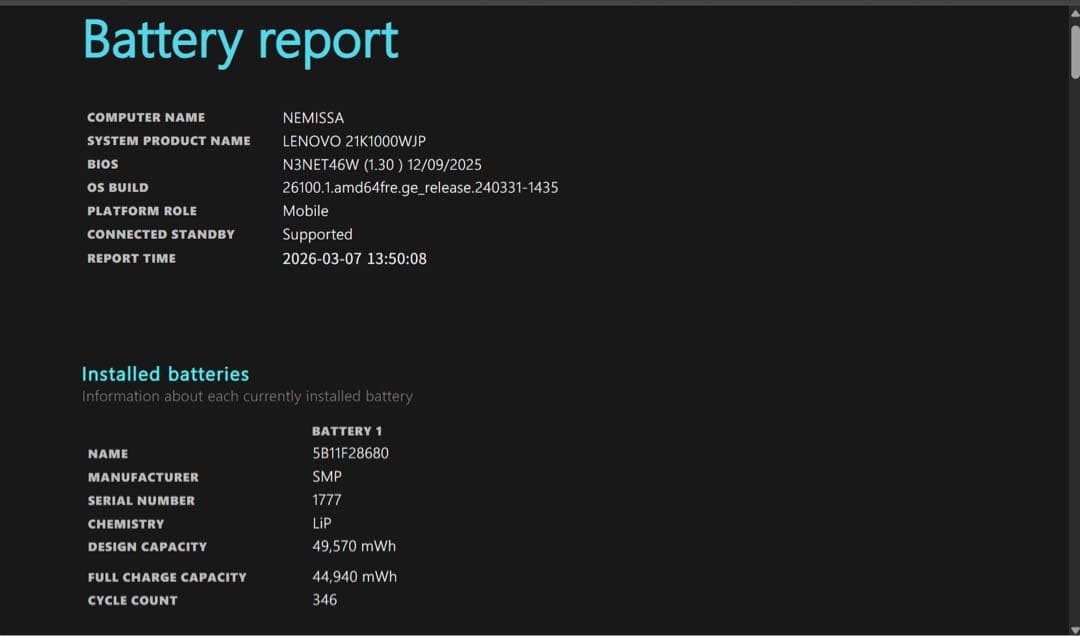Click the Connected Standby Supported value

coord(317,234)
